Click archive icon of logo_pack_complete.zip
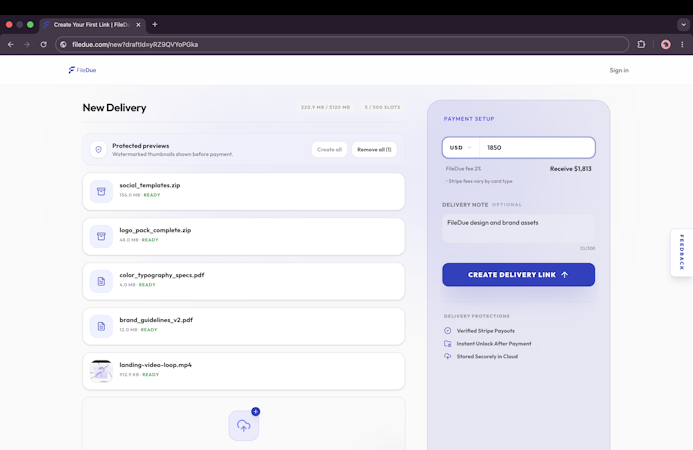 (101, 236)
